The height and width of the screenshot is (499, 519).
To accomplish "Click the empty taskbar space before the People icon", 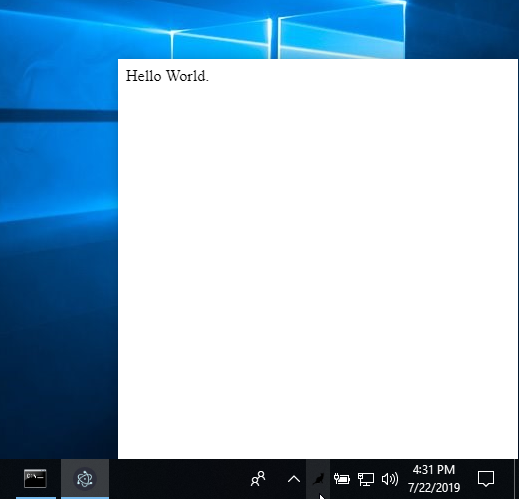I will [x=177, y=479].
